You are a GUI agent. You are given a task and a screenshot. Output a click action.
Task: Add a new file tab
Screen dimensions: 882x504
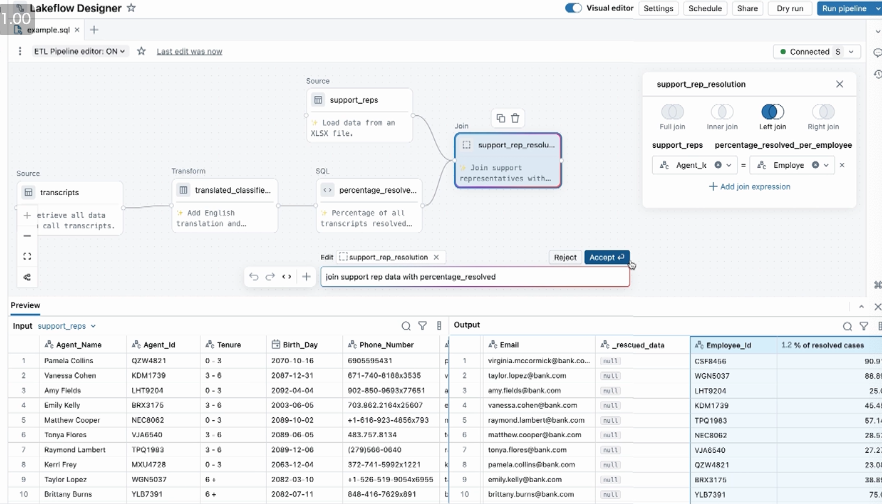[x=94, y=30]
